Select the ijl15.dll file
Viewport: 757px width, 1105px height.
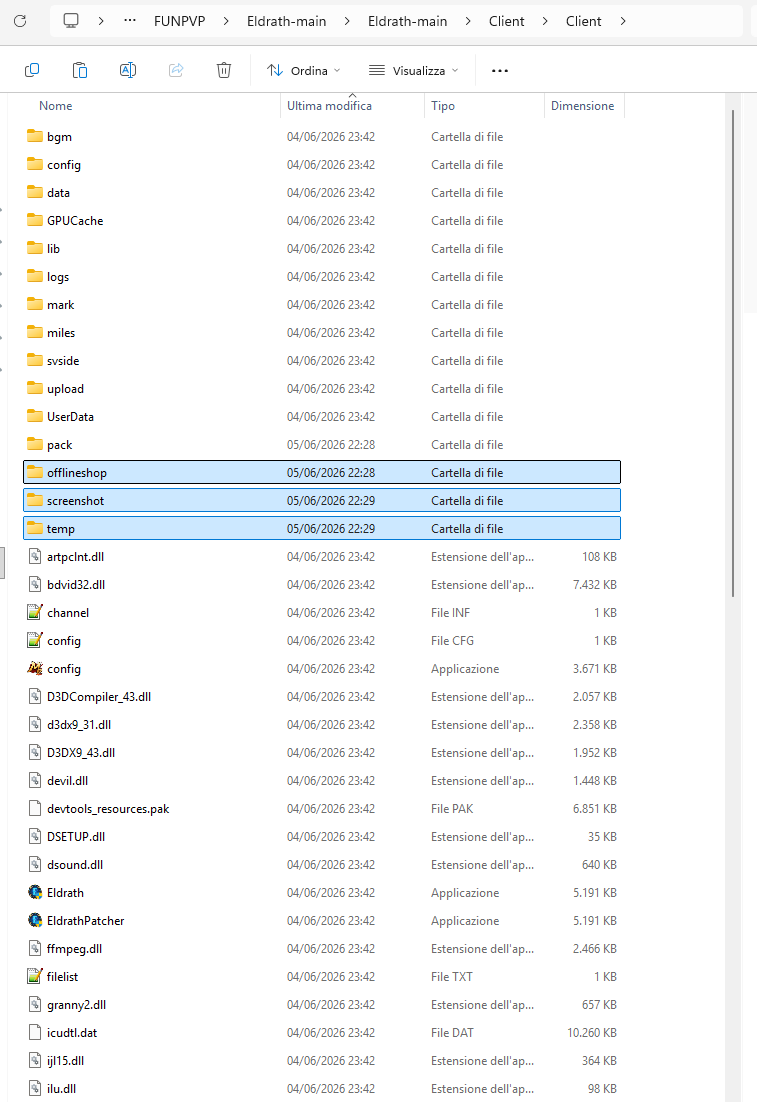point(322,1061)
